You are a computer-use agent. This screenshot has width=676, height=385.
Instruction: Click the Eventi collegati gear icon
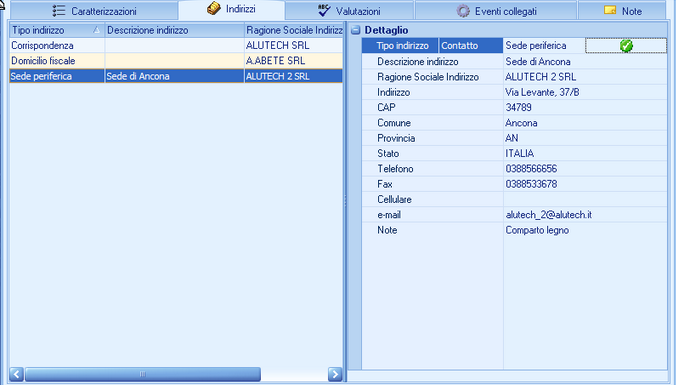point(463,11)
